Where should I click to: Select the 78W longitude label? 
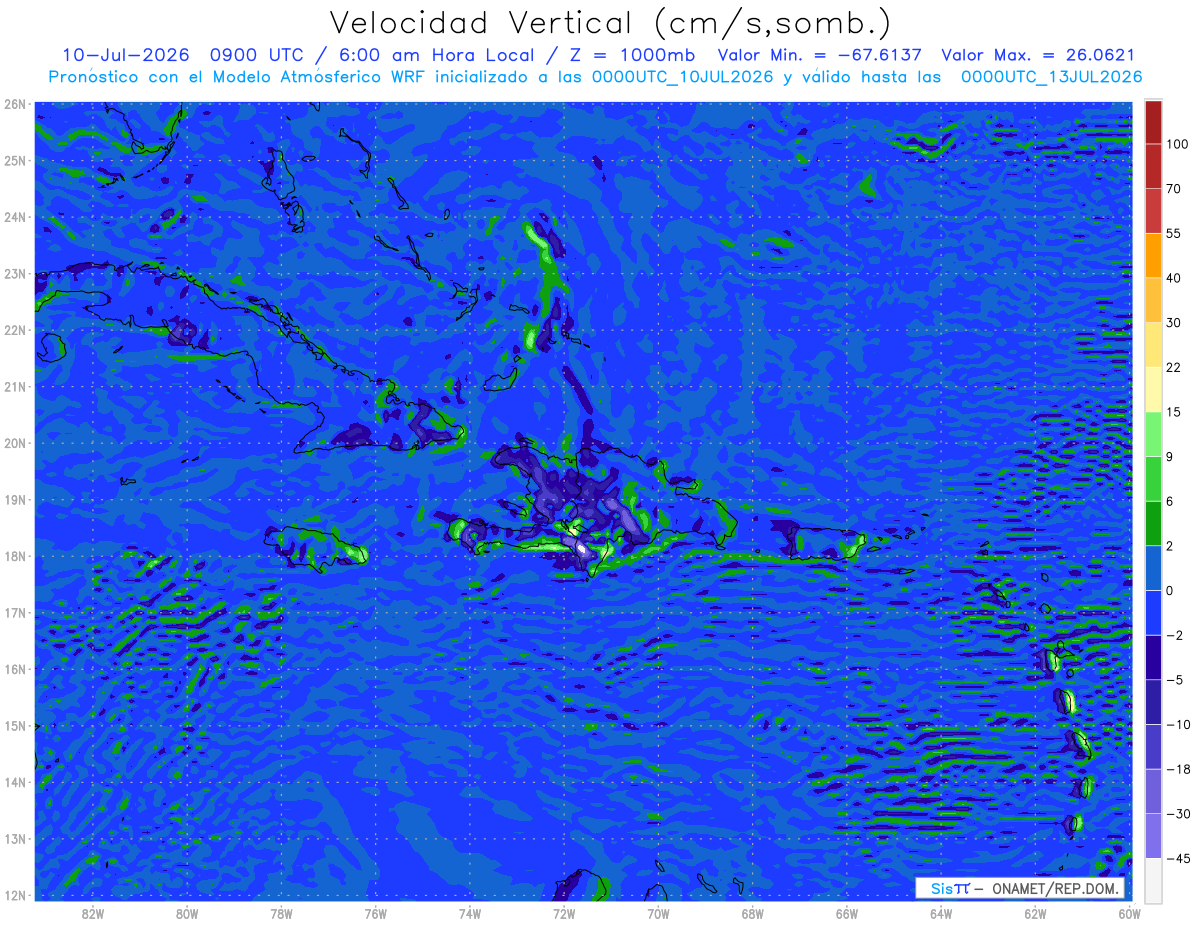coord(281,913)
